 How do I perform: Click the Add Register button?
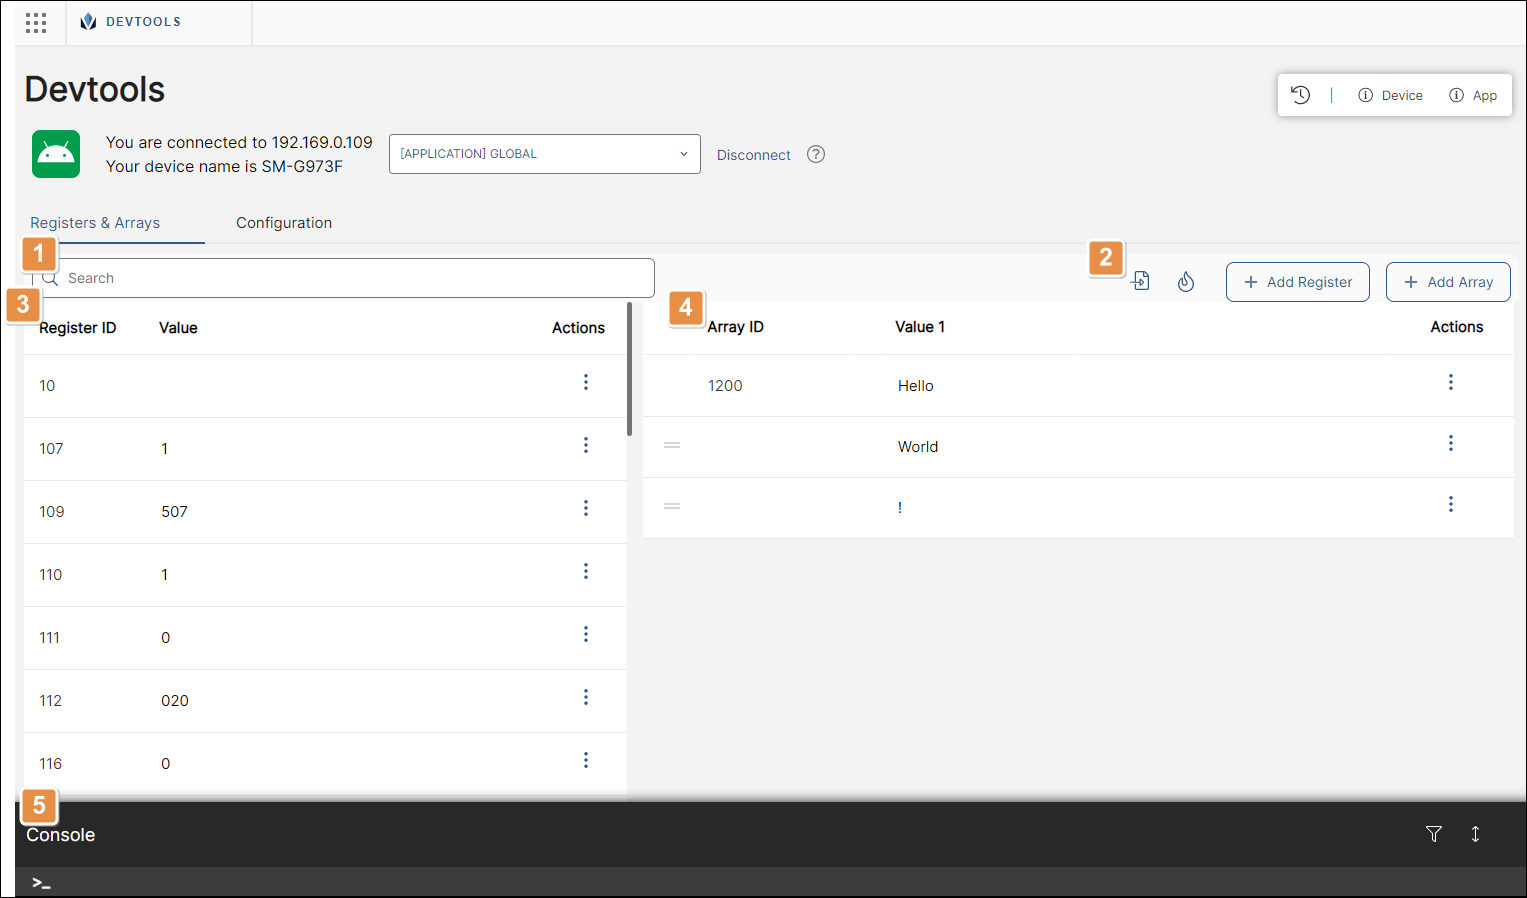point(1297,282)
